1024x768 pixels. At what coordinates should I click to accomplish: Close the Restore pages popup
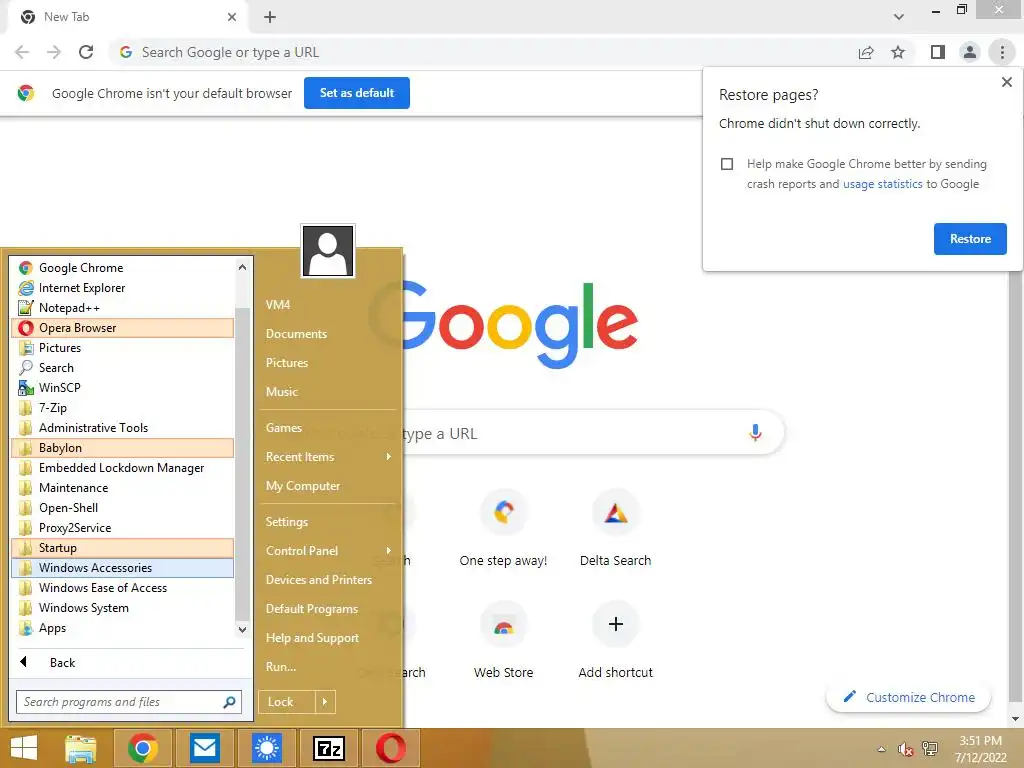click(x=1006, y=82)
